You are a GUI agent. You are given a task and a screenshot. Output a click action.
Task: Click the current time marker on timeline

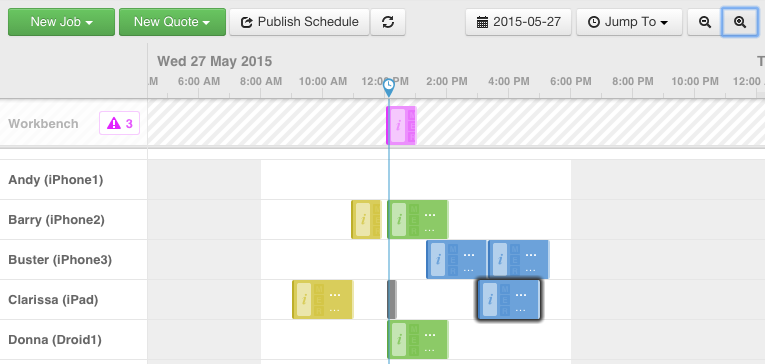coord(388,88)
